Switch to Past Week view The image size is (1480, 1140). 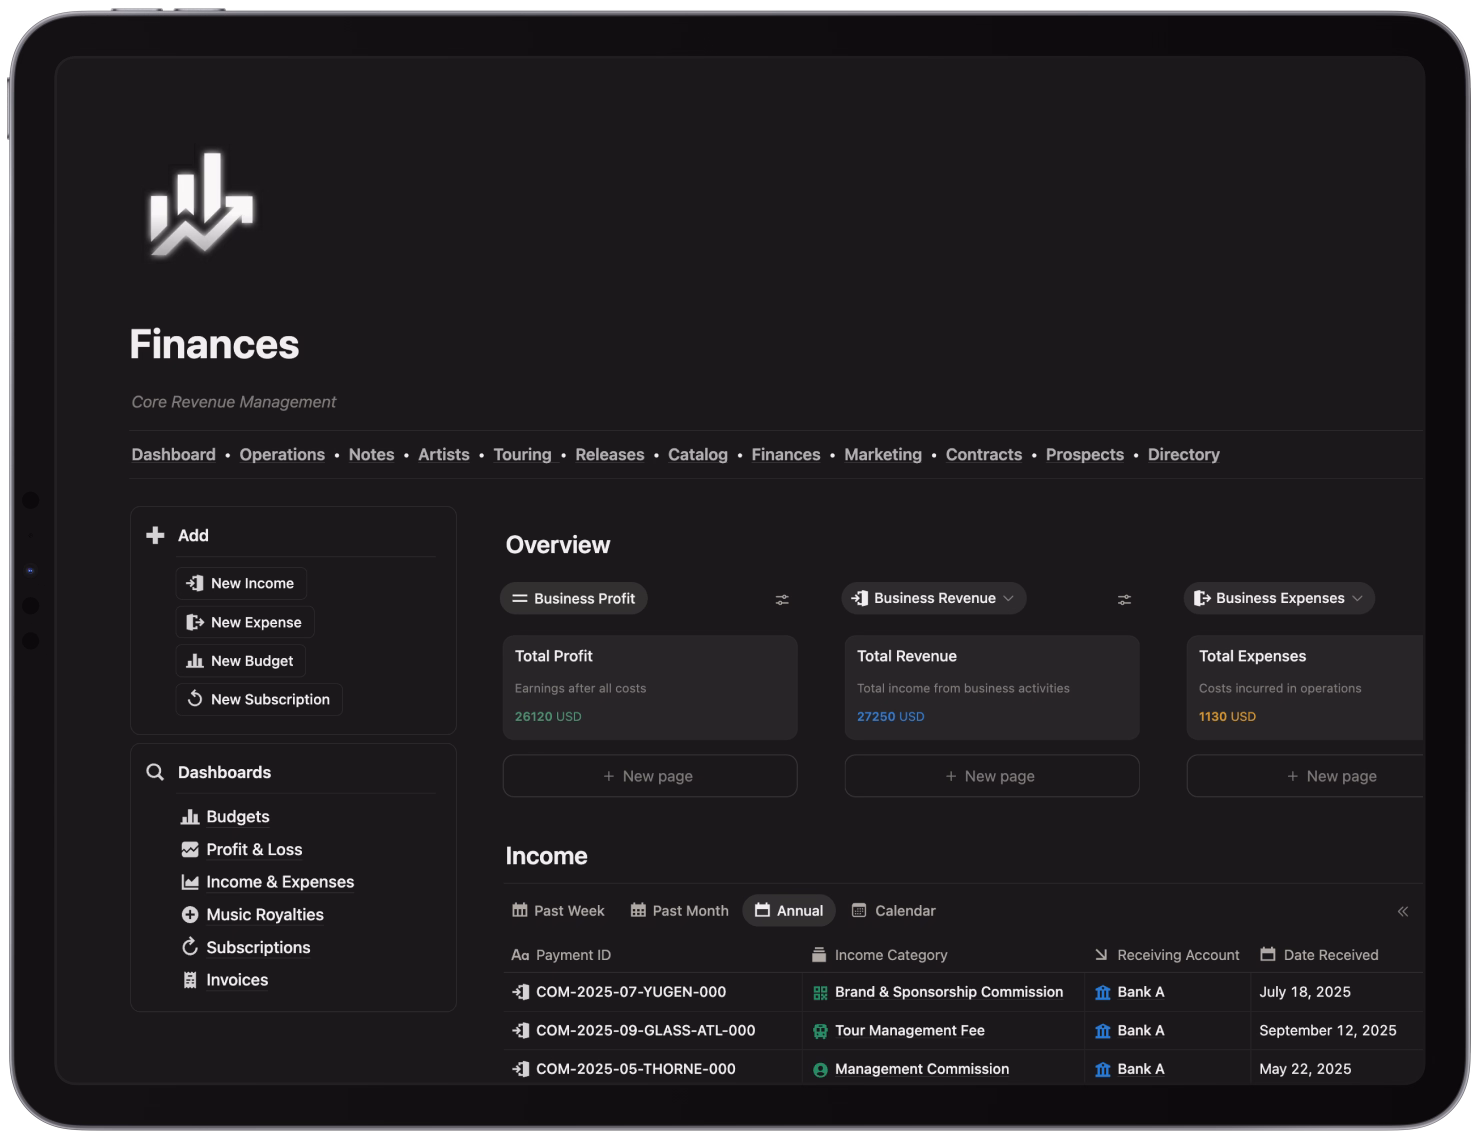[x=558, y=910]
